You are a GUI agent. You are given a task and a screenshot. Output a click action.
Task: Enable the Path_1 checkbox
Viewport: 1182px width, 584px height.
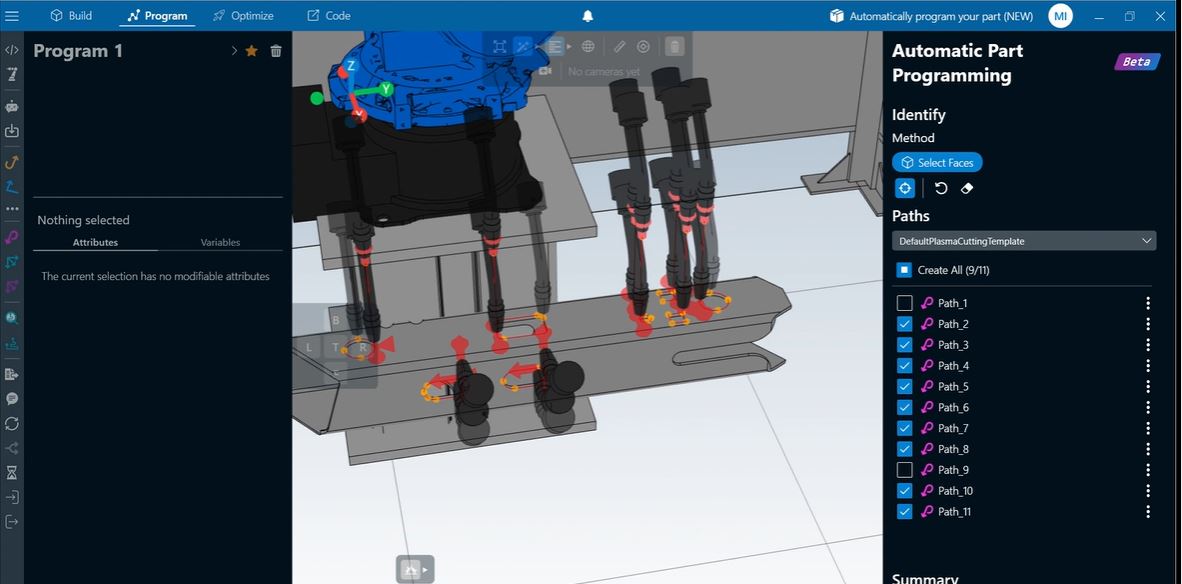pyautogui.click(x=904, y=303)
